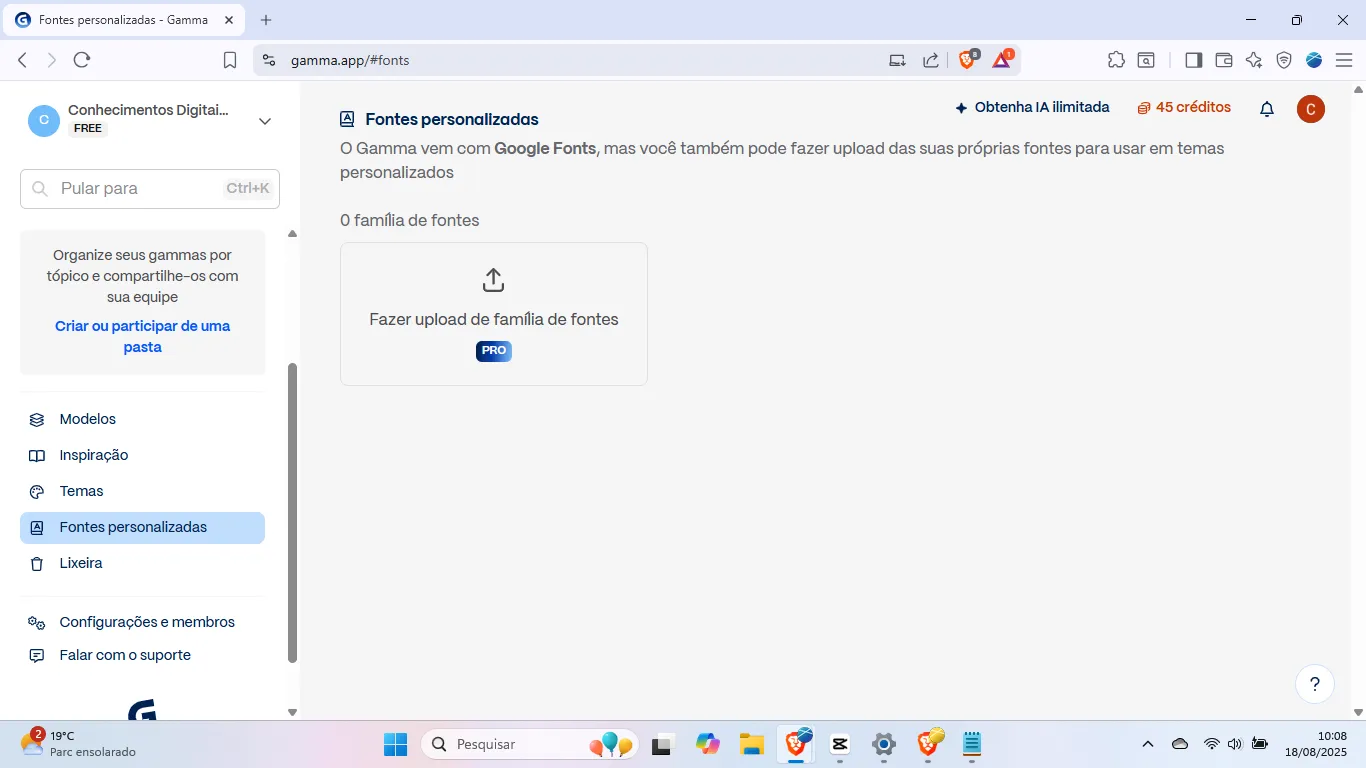Reload the page with the browser refresh icon

tap(82, 60)
